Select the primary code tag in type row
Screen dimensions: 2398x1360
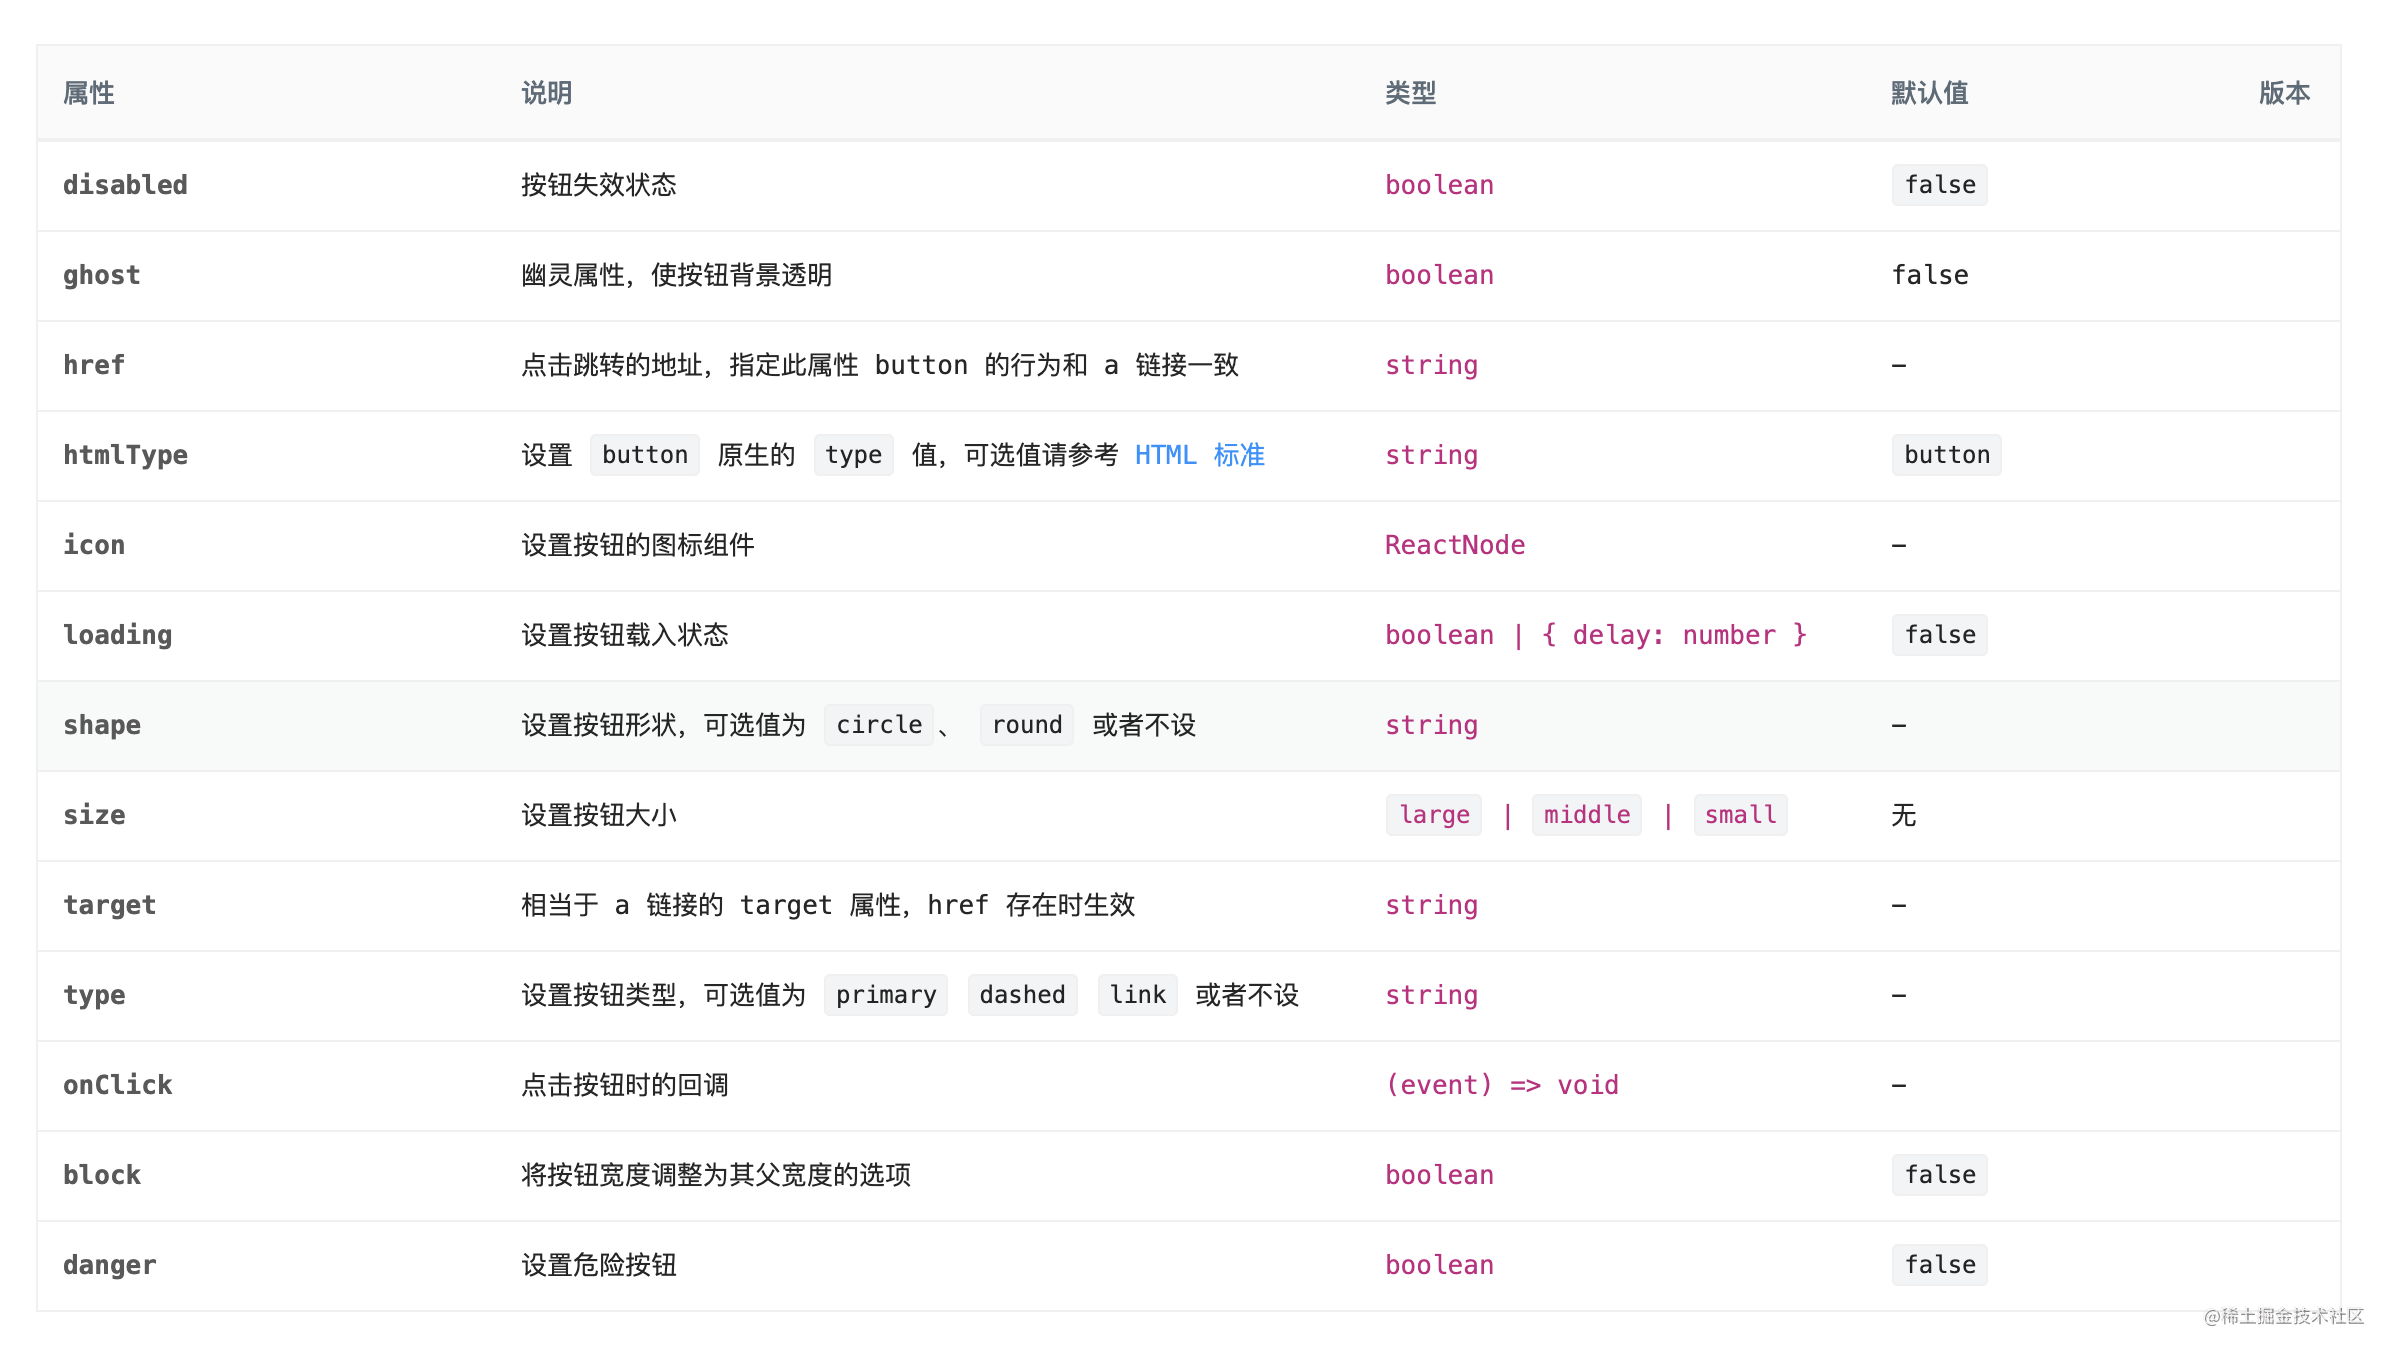coord(885,994)
